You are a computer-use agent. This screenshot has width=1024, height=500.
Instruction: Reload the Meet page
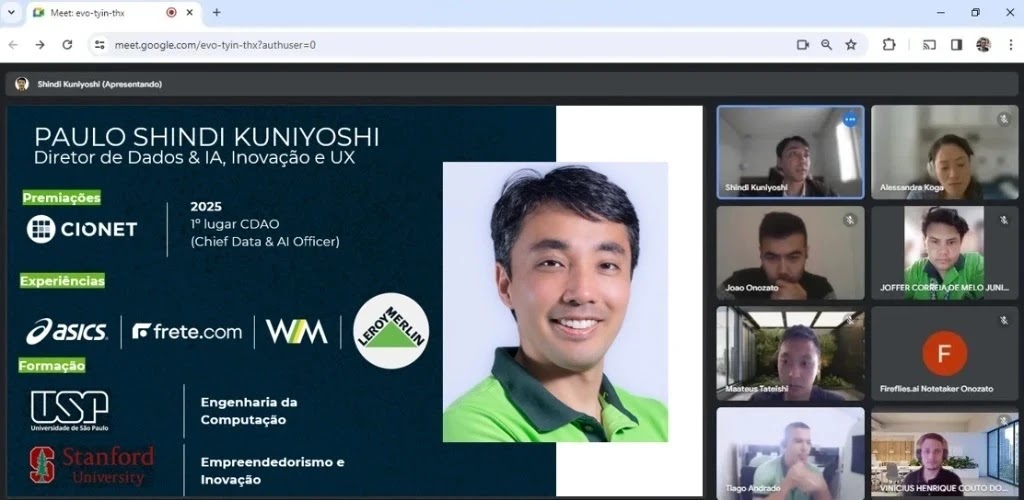(x=67, y=45)
